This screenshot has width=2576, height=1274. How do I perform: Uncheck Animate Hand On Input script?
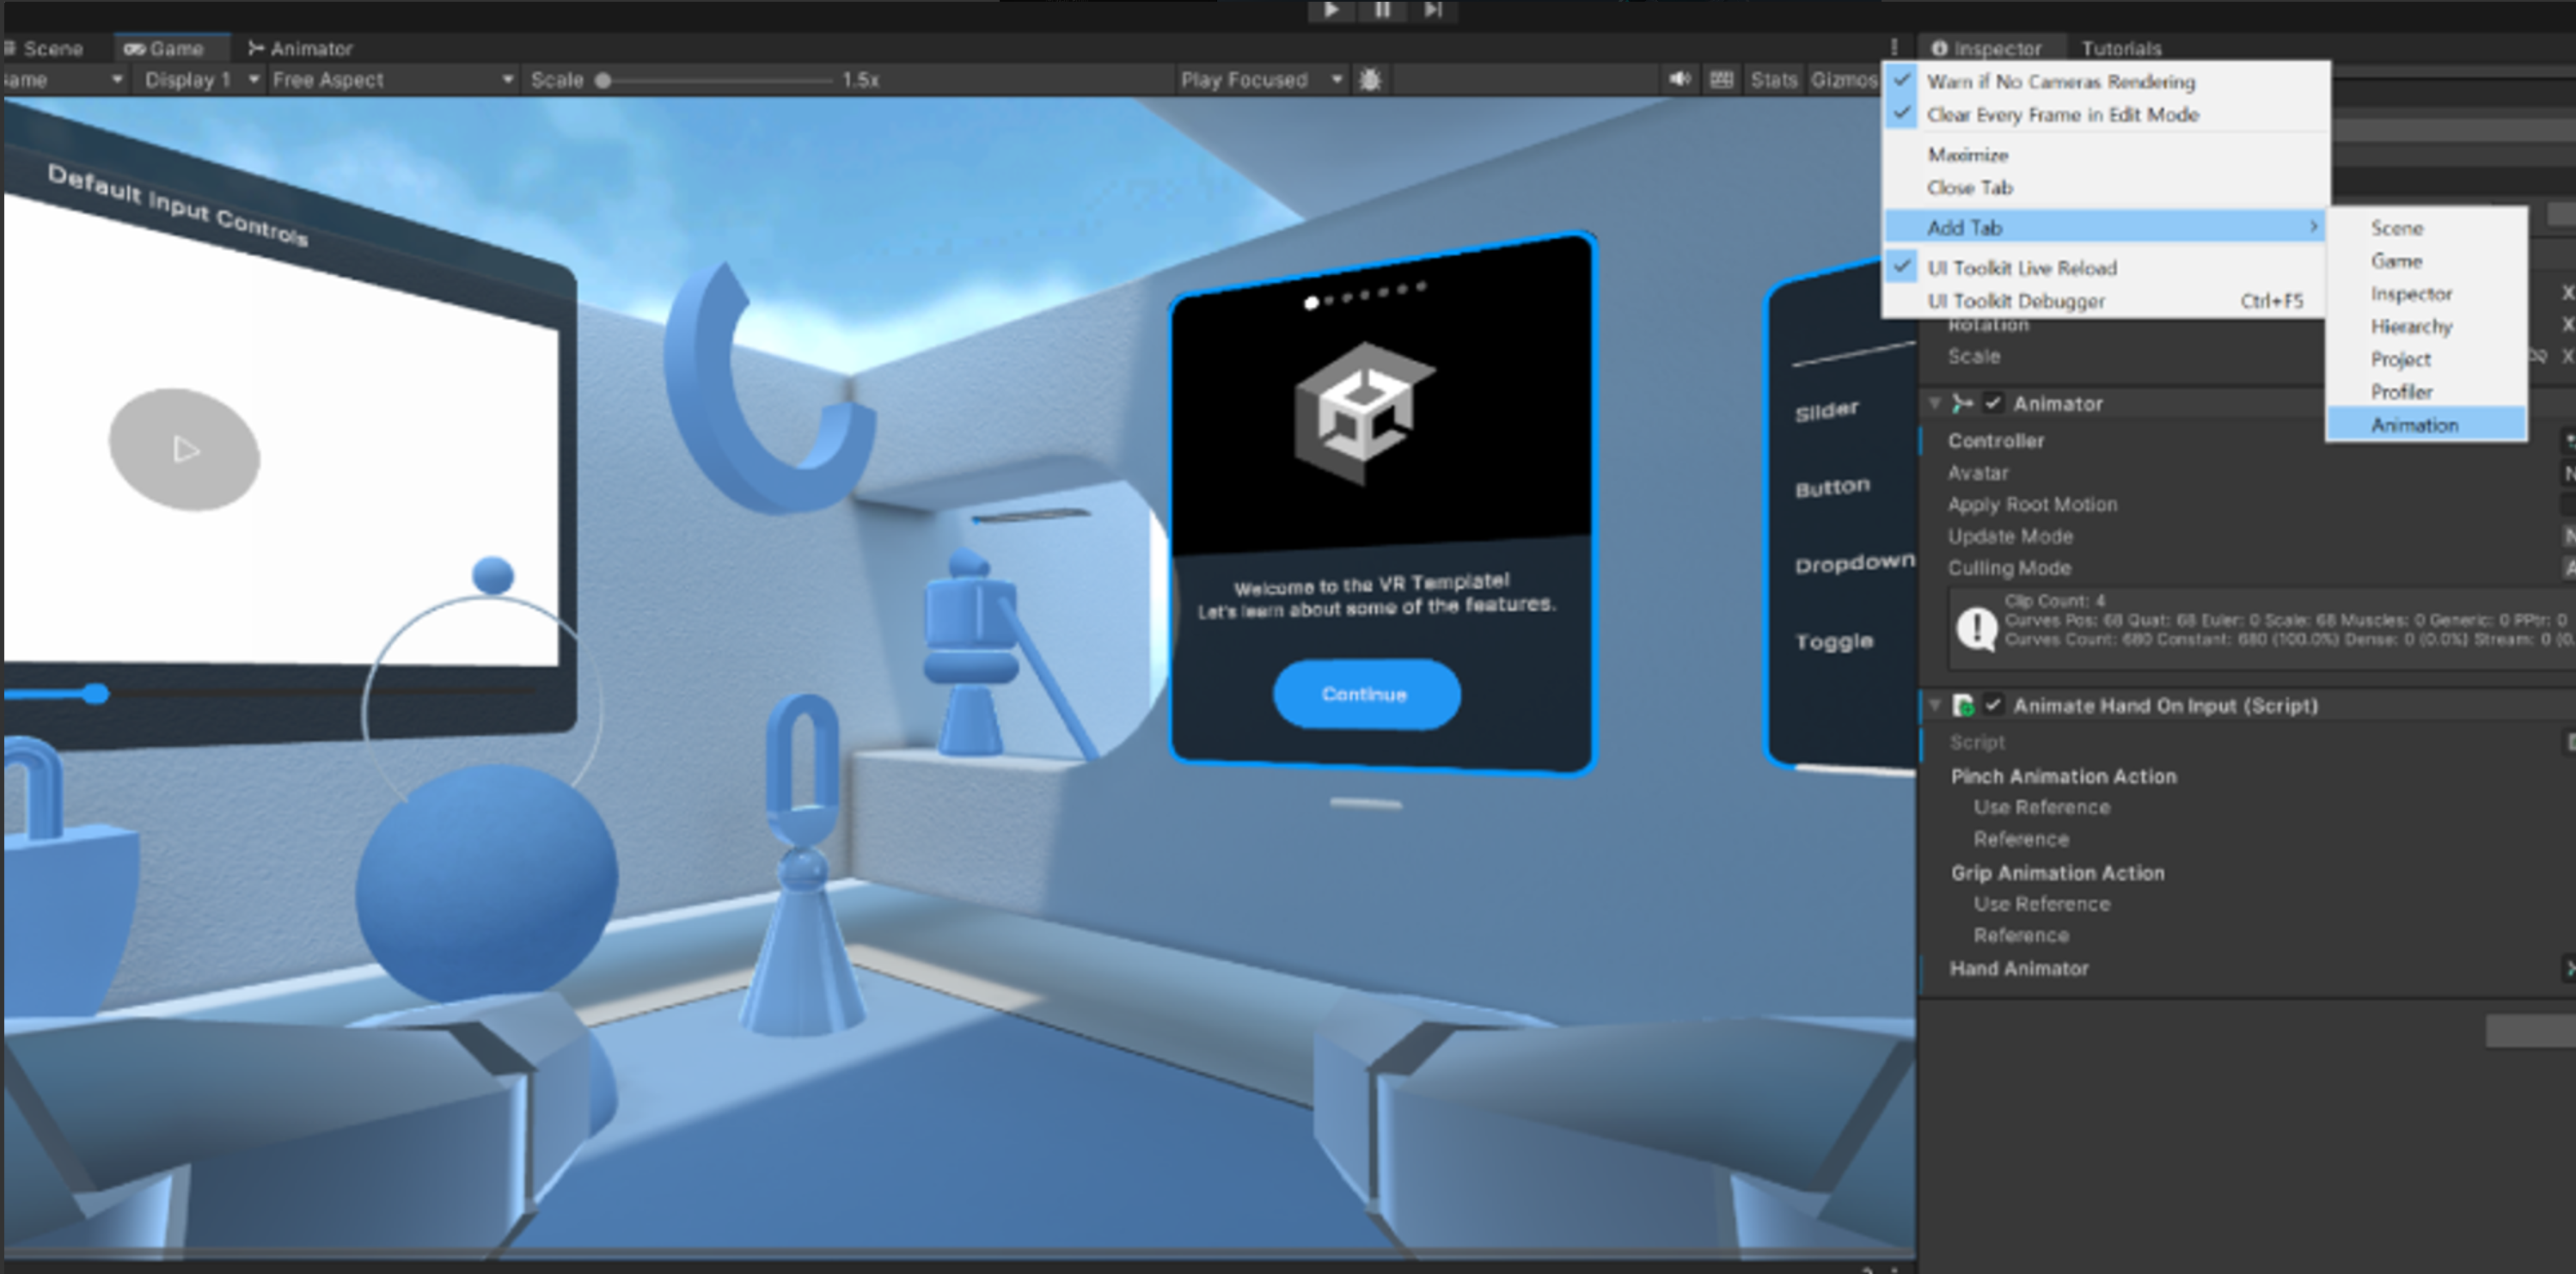[x=1993, y=705]
